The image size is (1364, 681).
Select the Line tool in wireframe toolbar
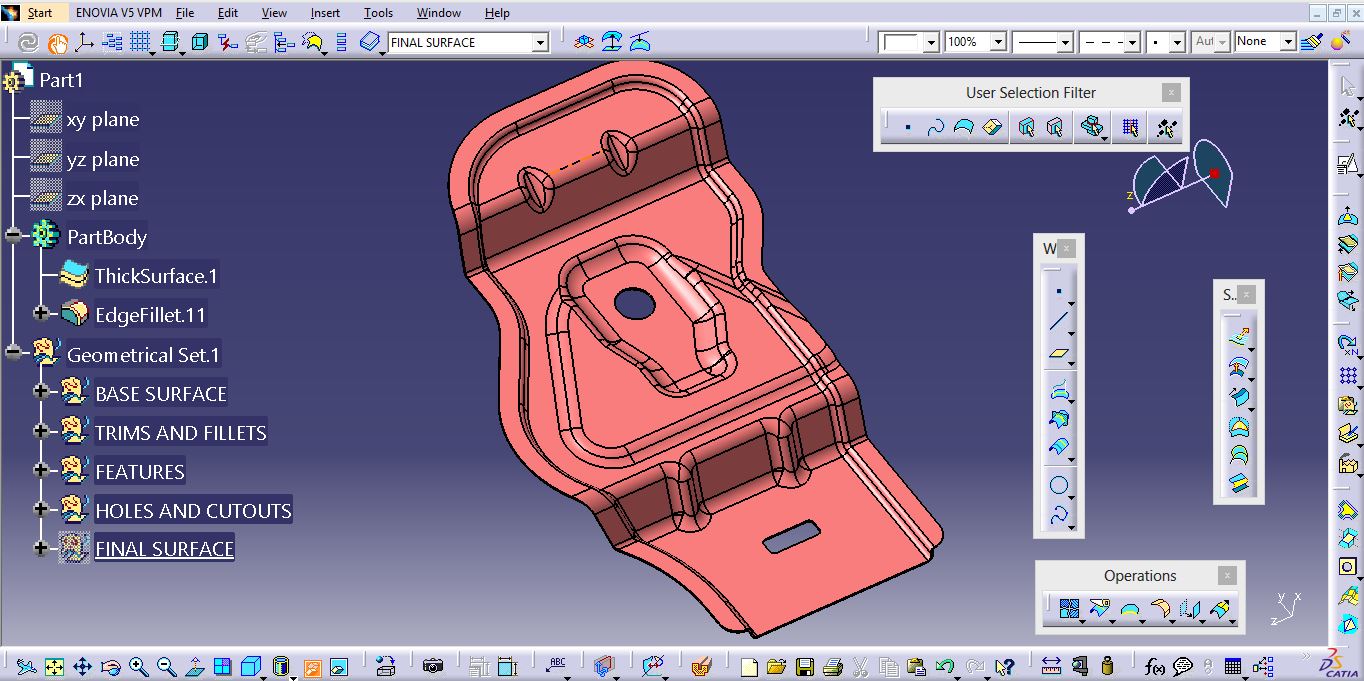(x=1057, y=319)
